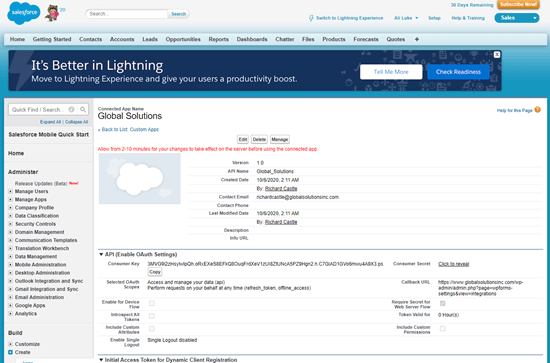Open the Chatter tab

[x=284, y=39]
